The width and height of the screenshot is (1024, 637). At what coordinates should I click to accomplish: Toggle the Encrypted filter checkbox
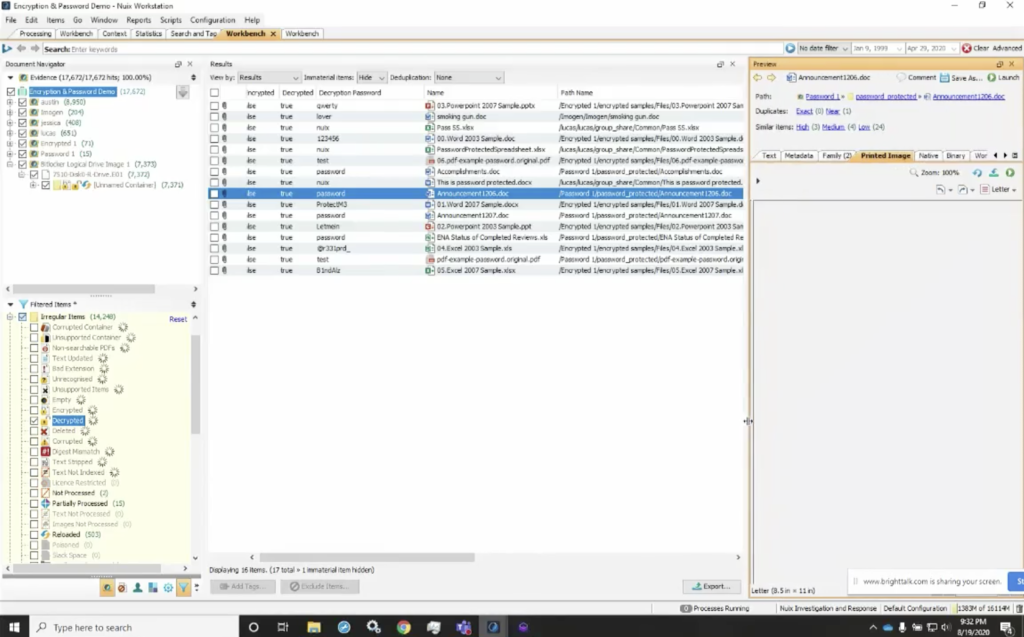click(x=34, y=410)
